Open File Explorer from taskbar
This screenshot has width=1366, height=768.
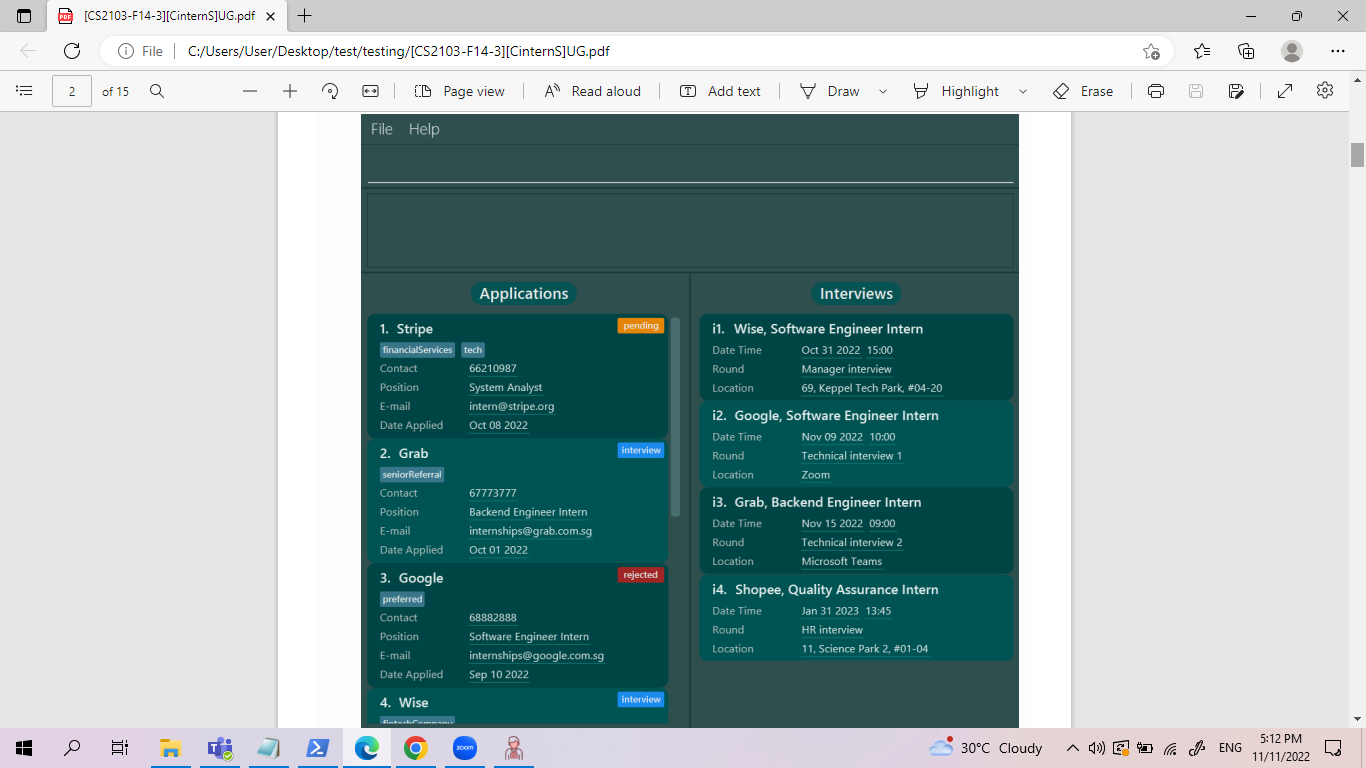click(x=171, y=748)
